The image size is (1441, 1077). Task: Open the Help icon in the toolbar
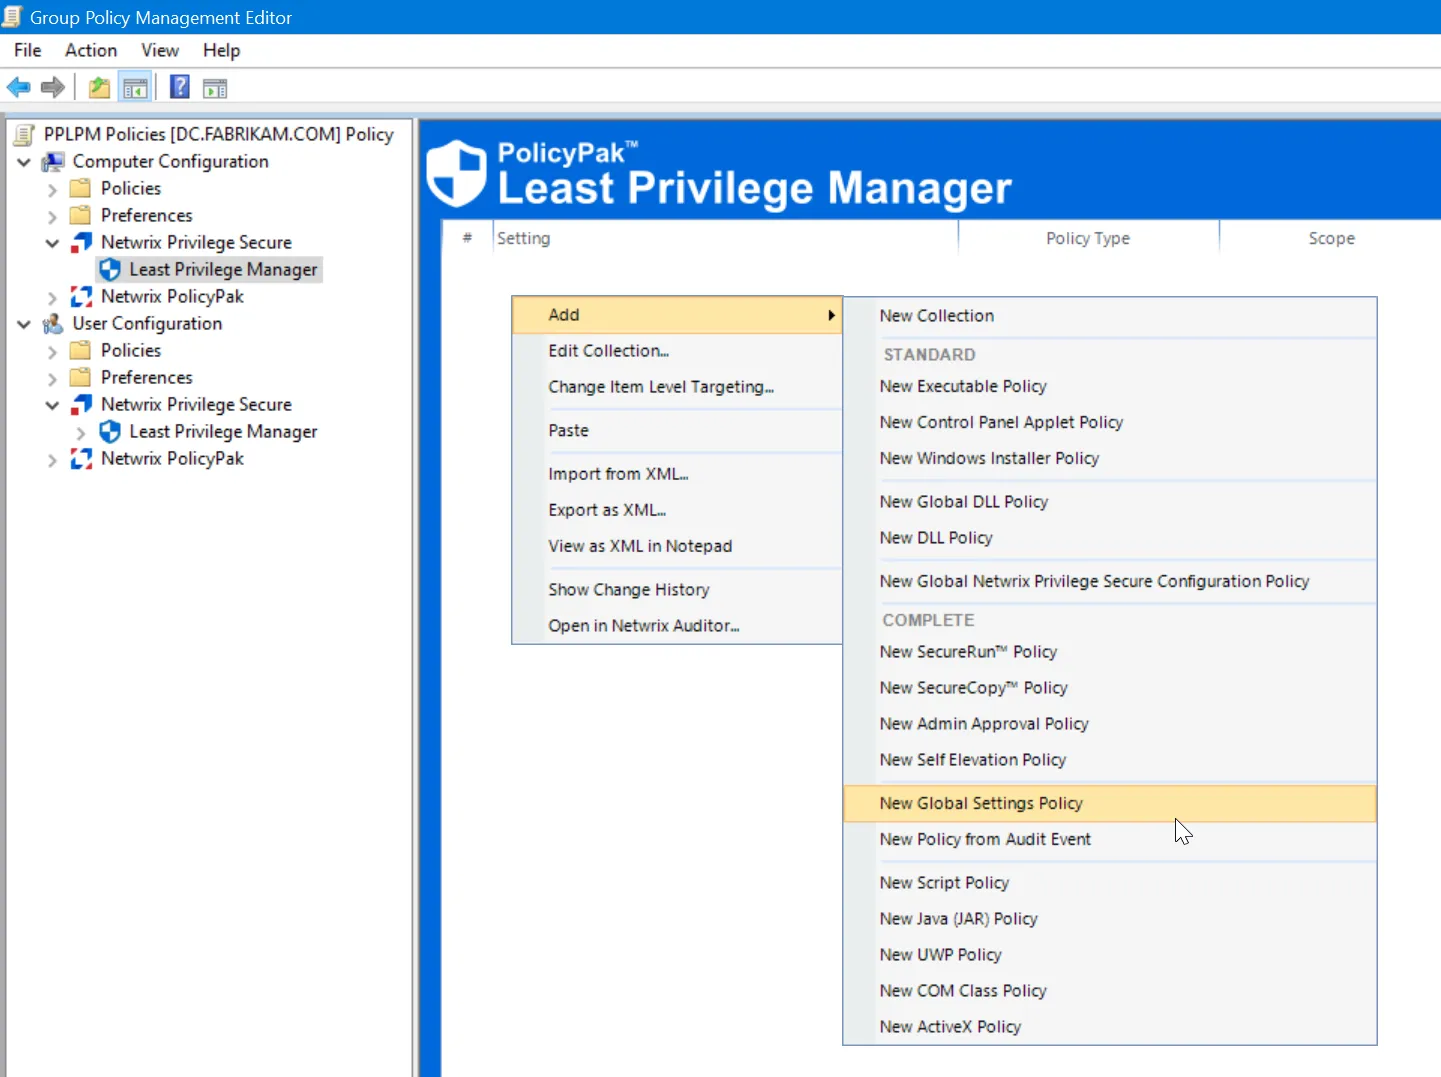(x=179, y=87)
